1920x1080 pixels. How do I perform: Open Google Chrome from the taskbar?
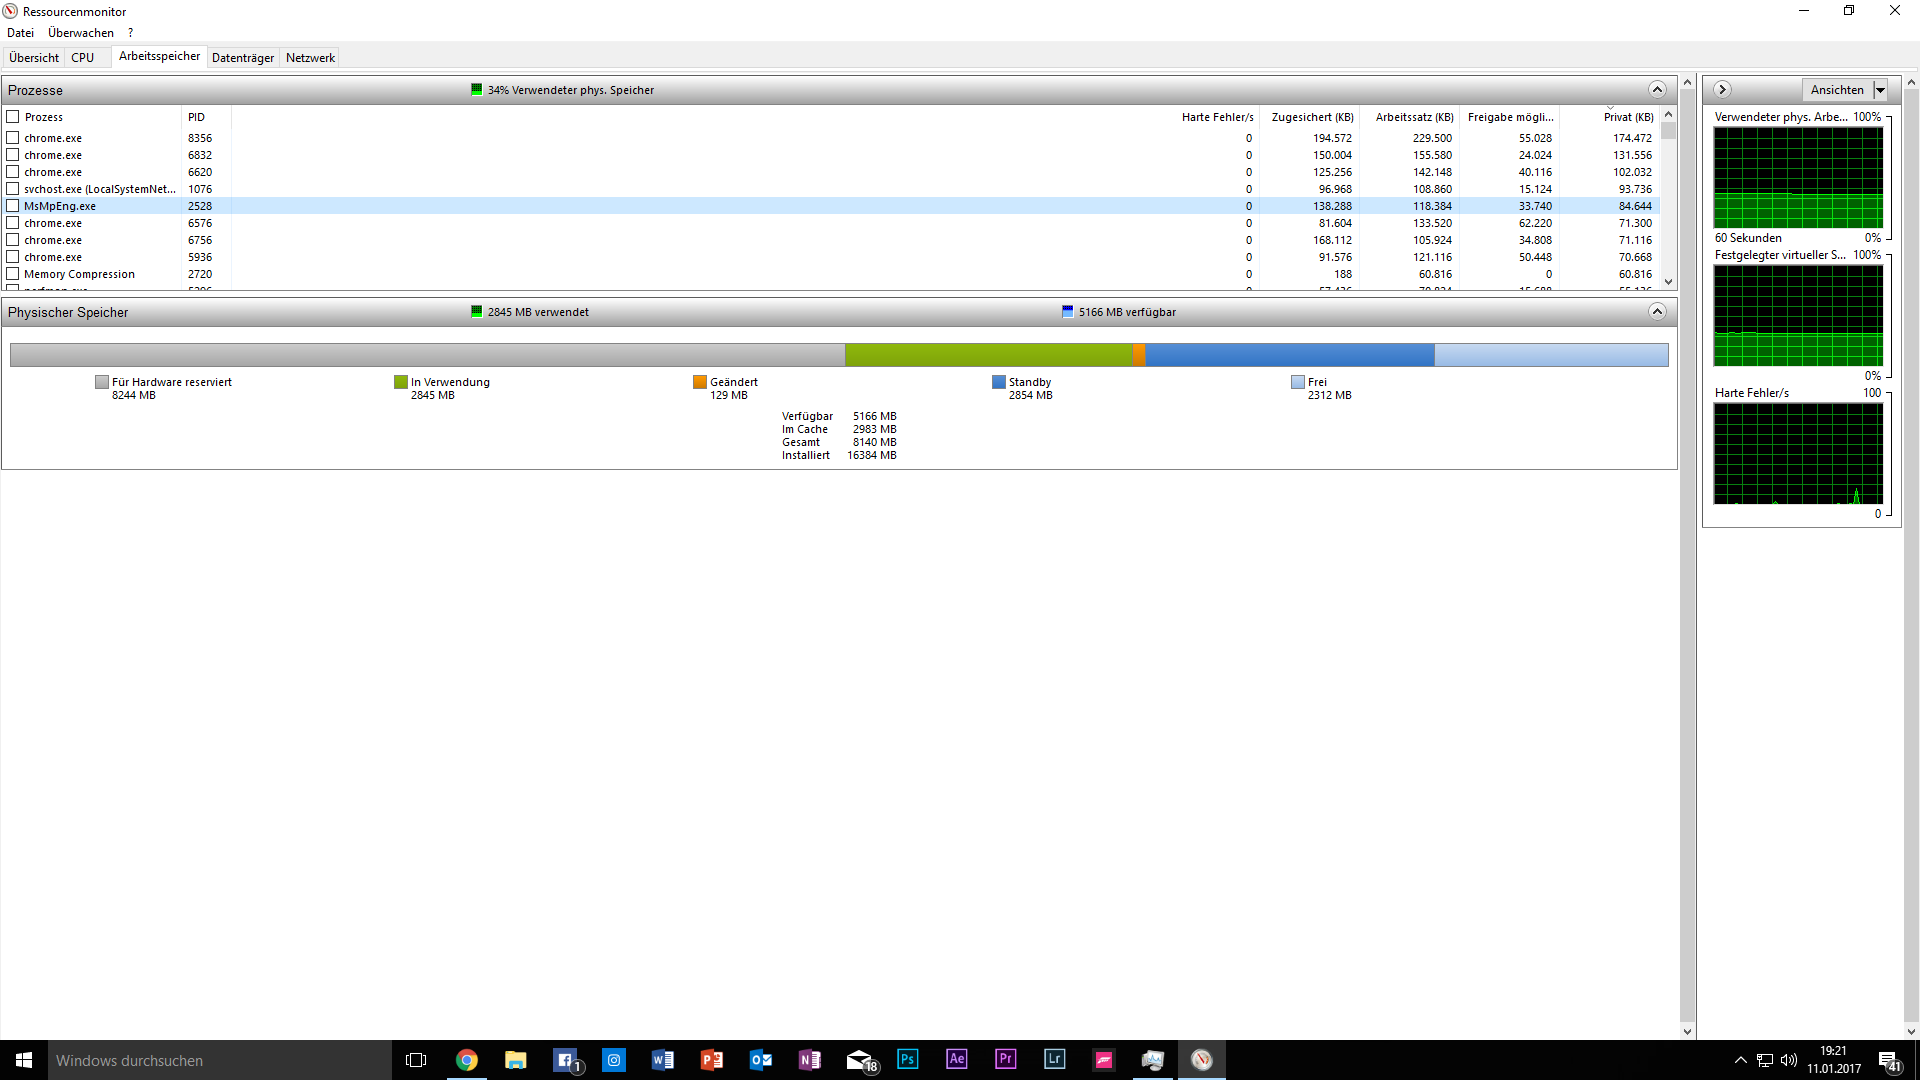click(467, 1060)
